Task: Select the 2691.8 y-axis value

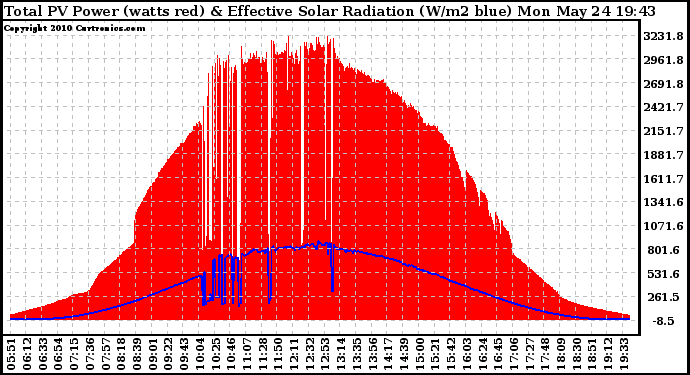Action: (x=663, y=84)
